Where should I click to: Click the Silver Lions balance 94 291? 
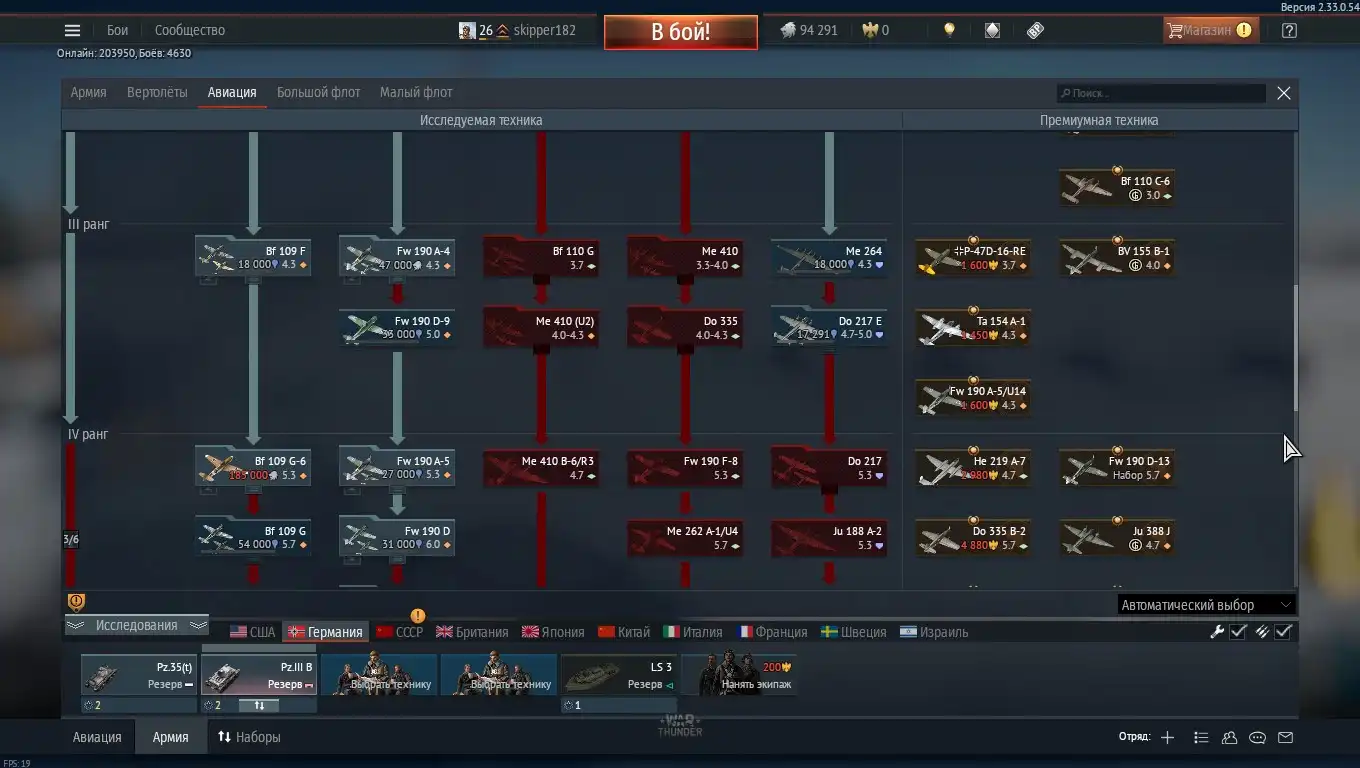(x=809, y=30)
